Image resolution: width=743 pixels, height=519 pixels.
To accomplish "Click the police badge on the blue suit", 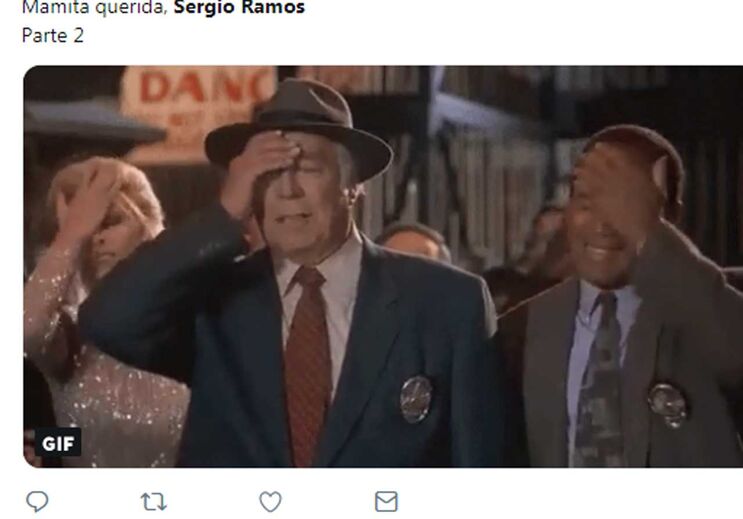I will pos(416,399).
